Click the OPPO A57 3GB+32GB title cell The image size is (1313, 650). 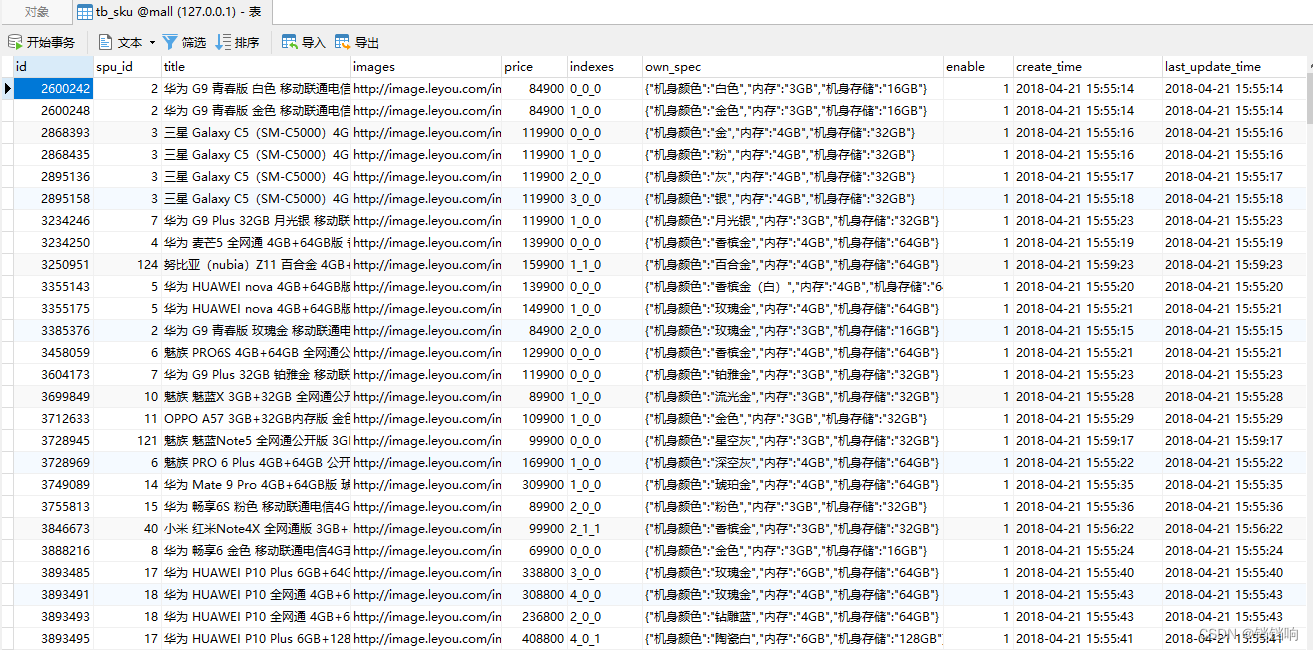click(x=256, y=418)
